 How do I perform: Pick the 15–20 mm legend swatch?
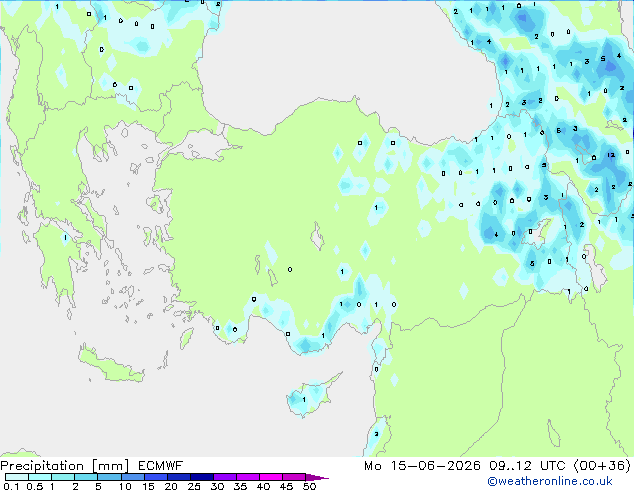[x=155, y=477]
